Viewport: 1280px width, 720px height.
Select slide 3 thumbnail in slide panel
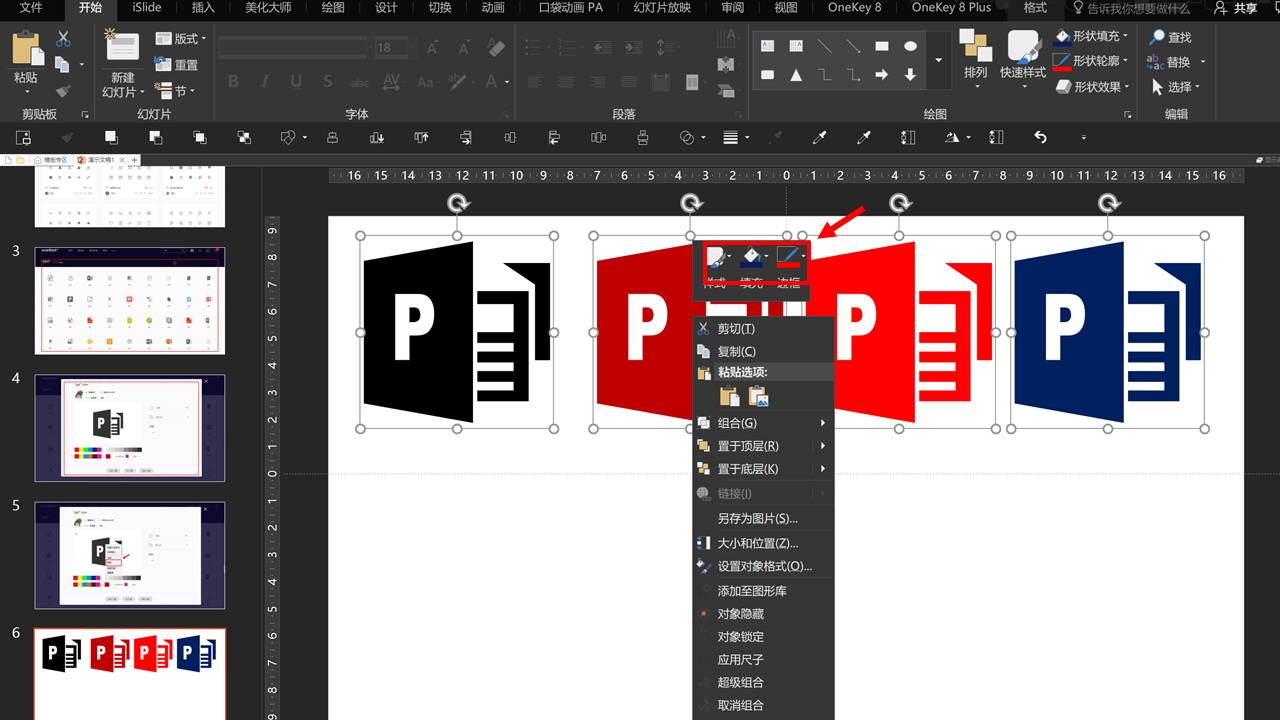pos(130,301)
